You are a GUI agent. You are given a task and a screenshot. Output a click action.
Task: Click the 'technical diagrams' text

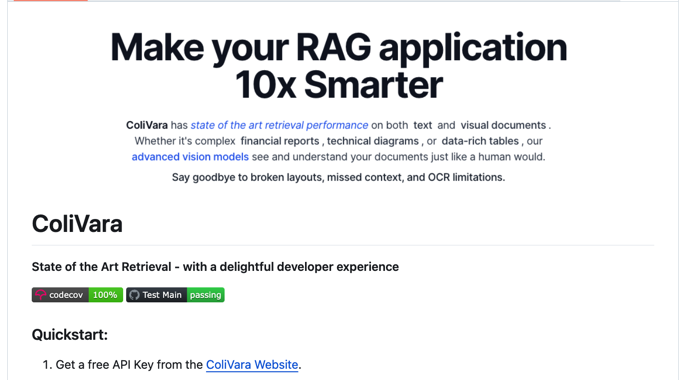click(x=373, y=141)
